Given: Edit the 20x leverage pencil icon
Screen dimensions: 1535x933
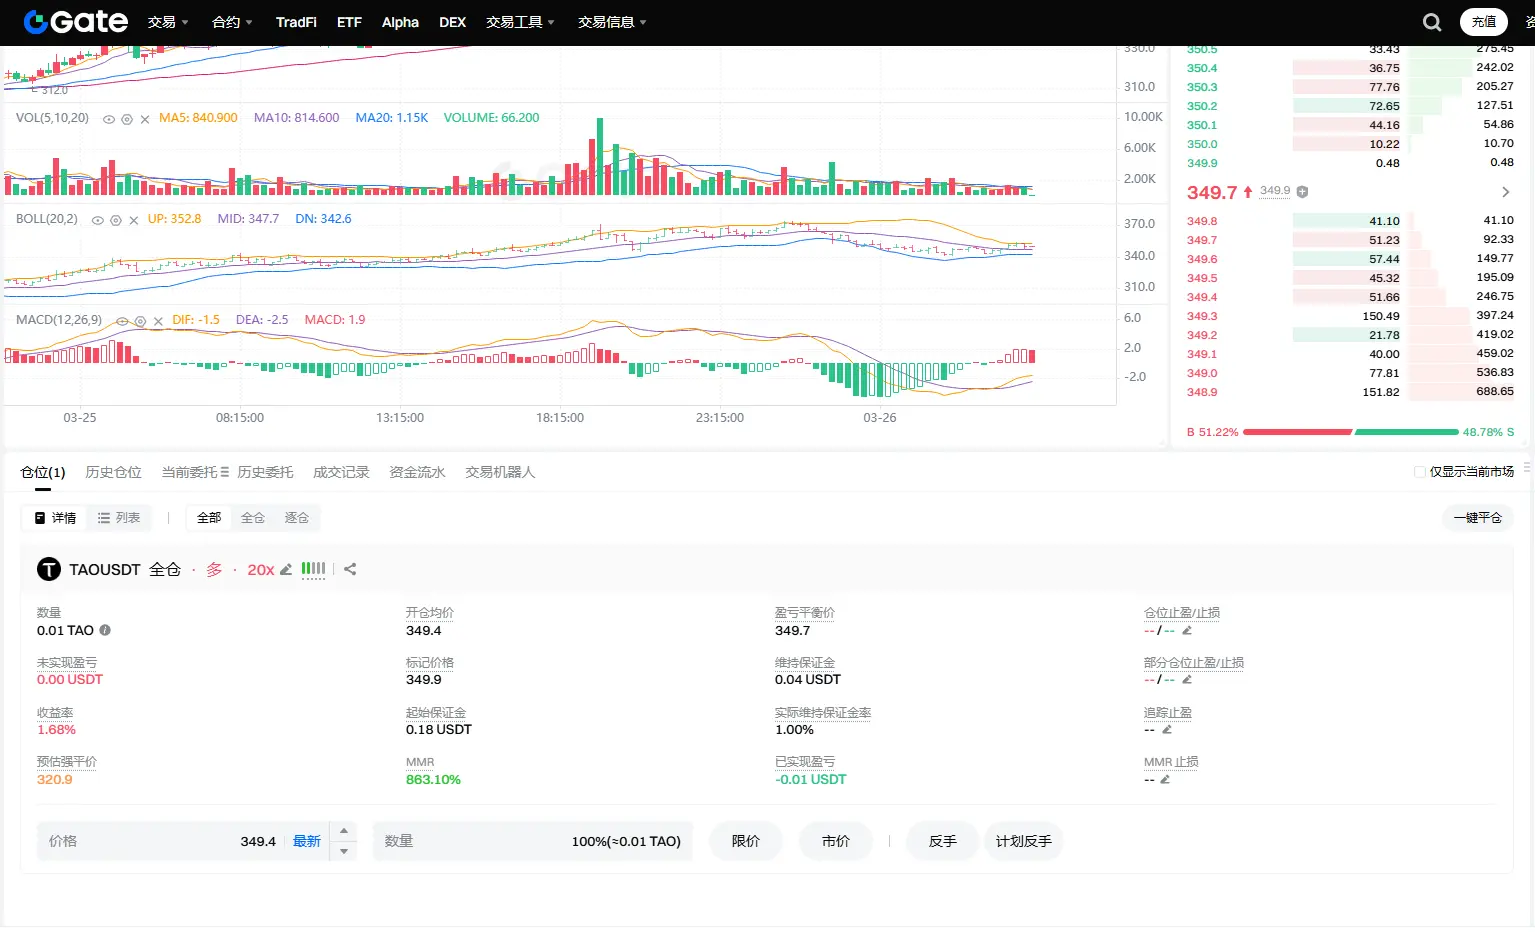Looking at the screenshot, I should [x=286, y=569].
